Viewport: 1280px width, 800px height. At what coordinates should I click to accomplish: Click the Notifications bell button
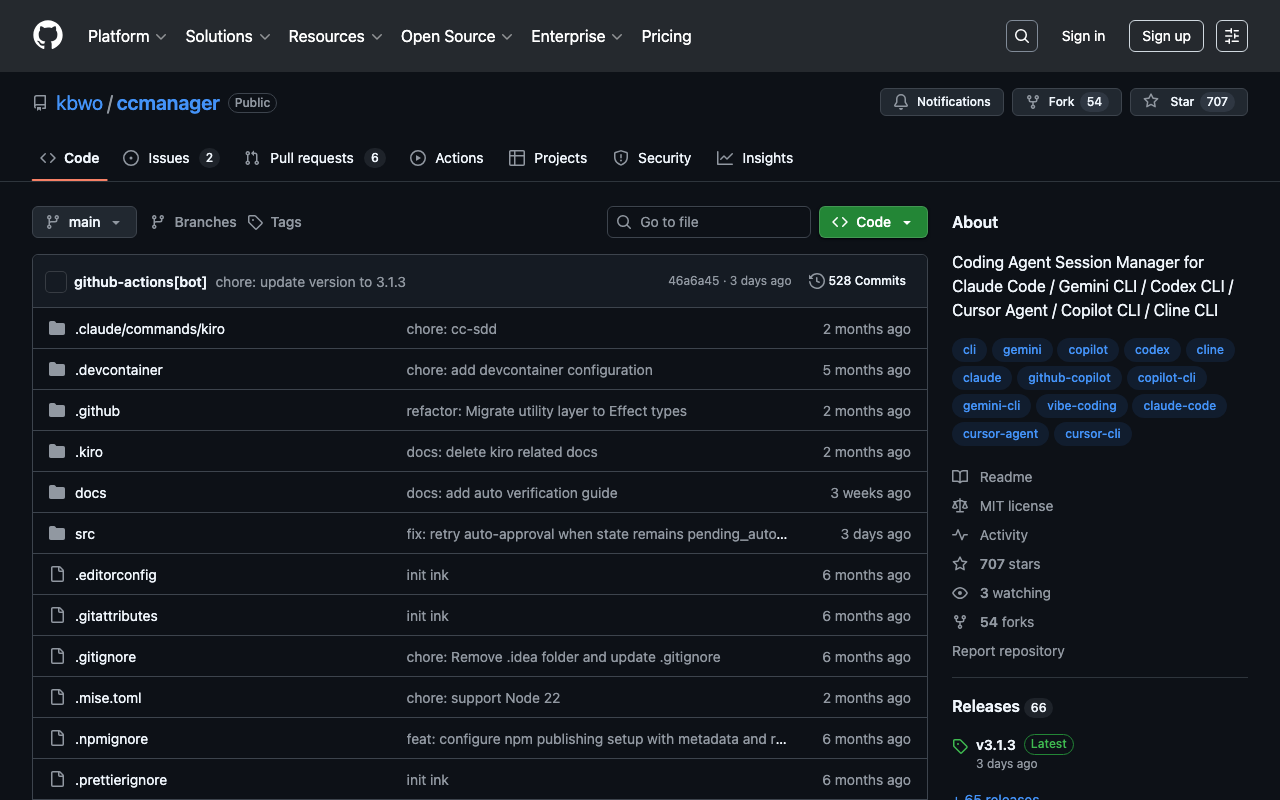pos(941,102)
